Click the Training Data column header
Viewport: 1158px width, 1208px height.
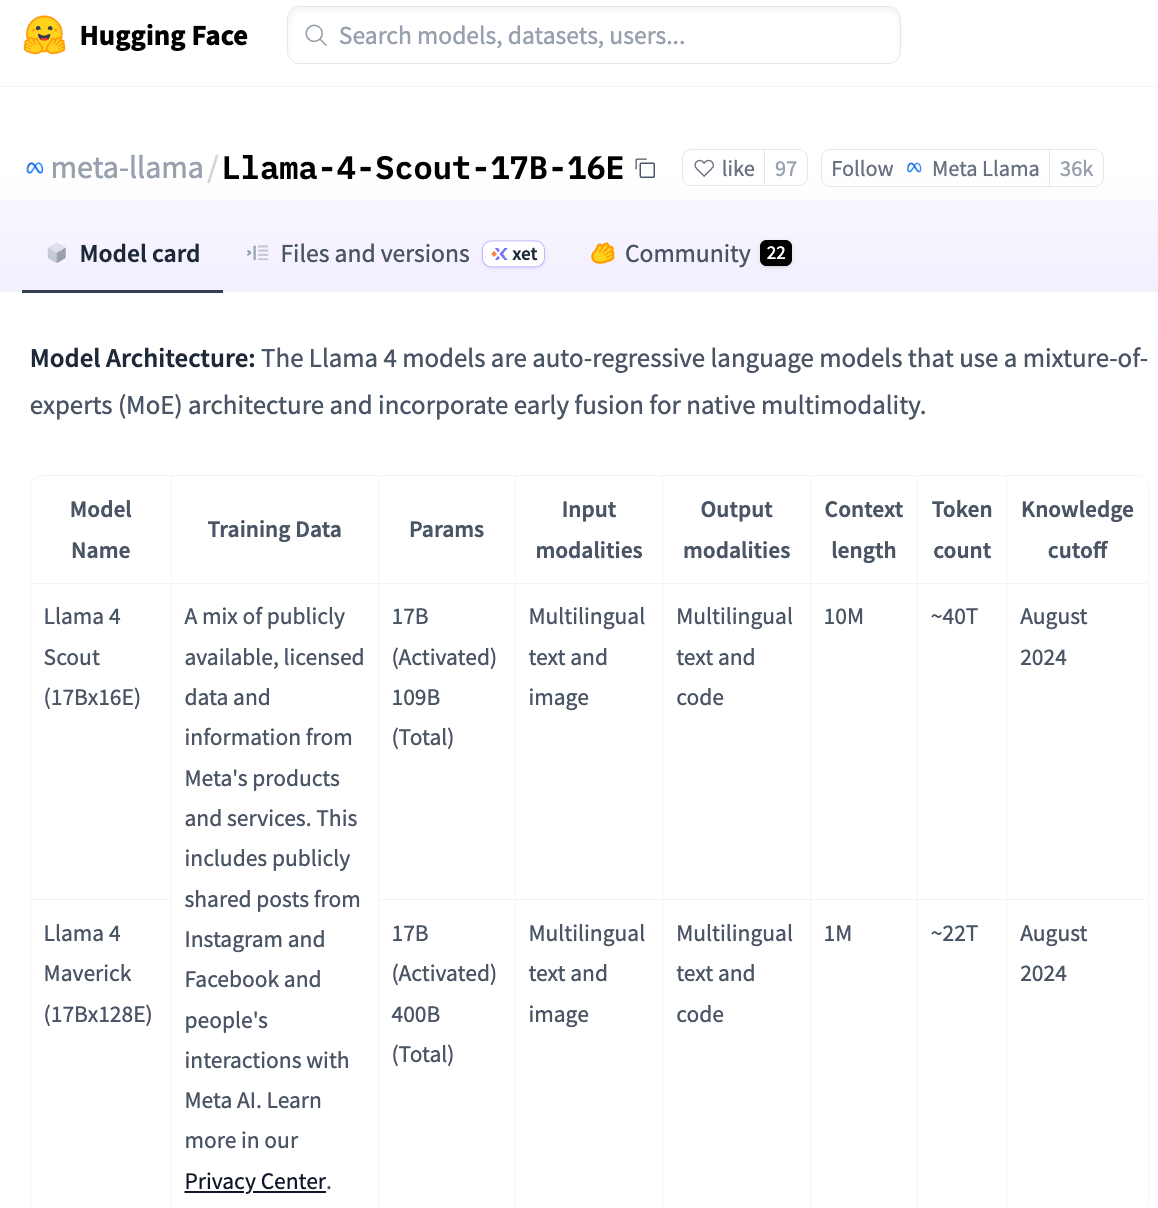(275, 530)
